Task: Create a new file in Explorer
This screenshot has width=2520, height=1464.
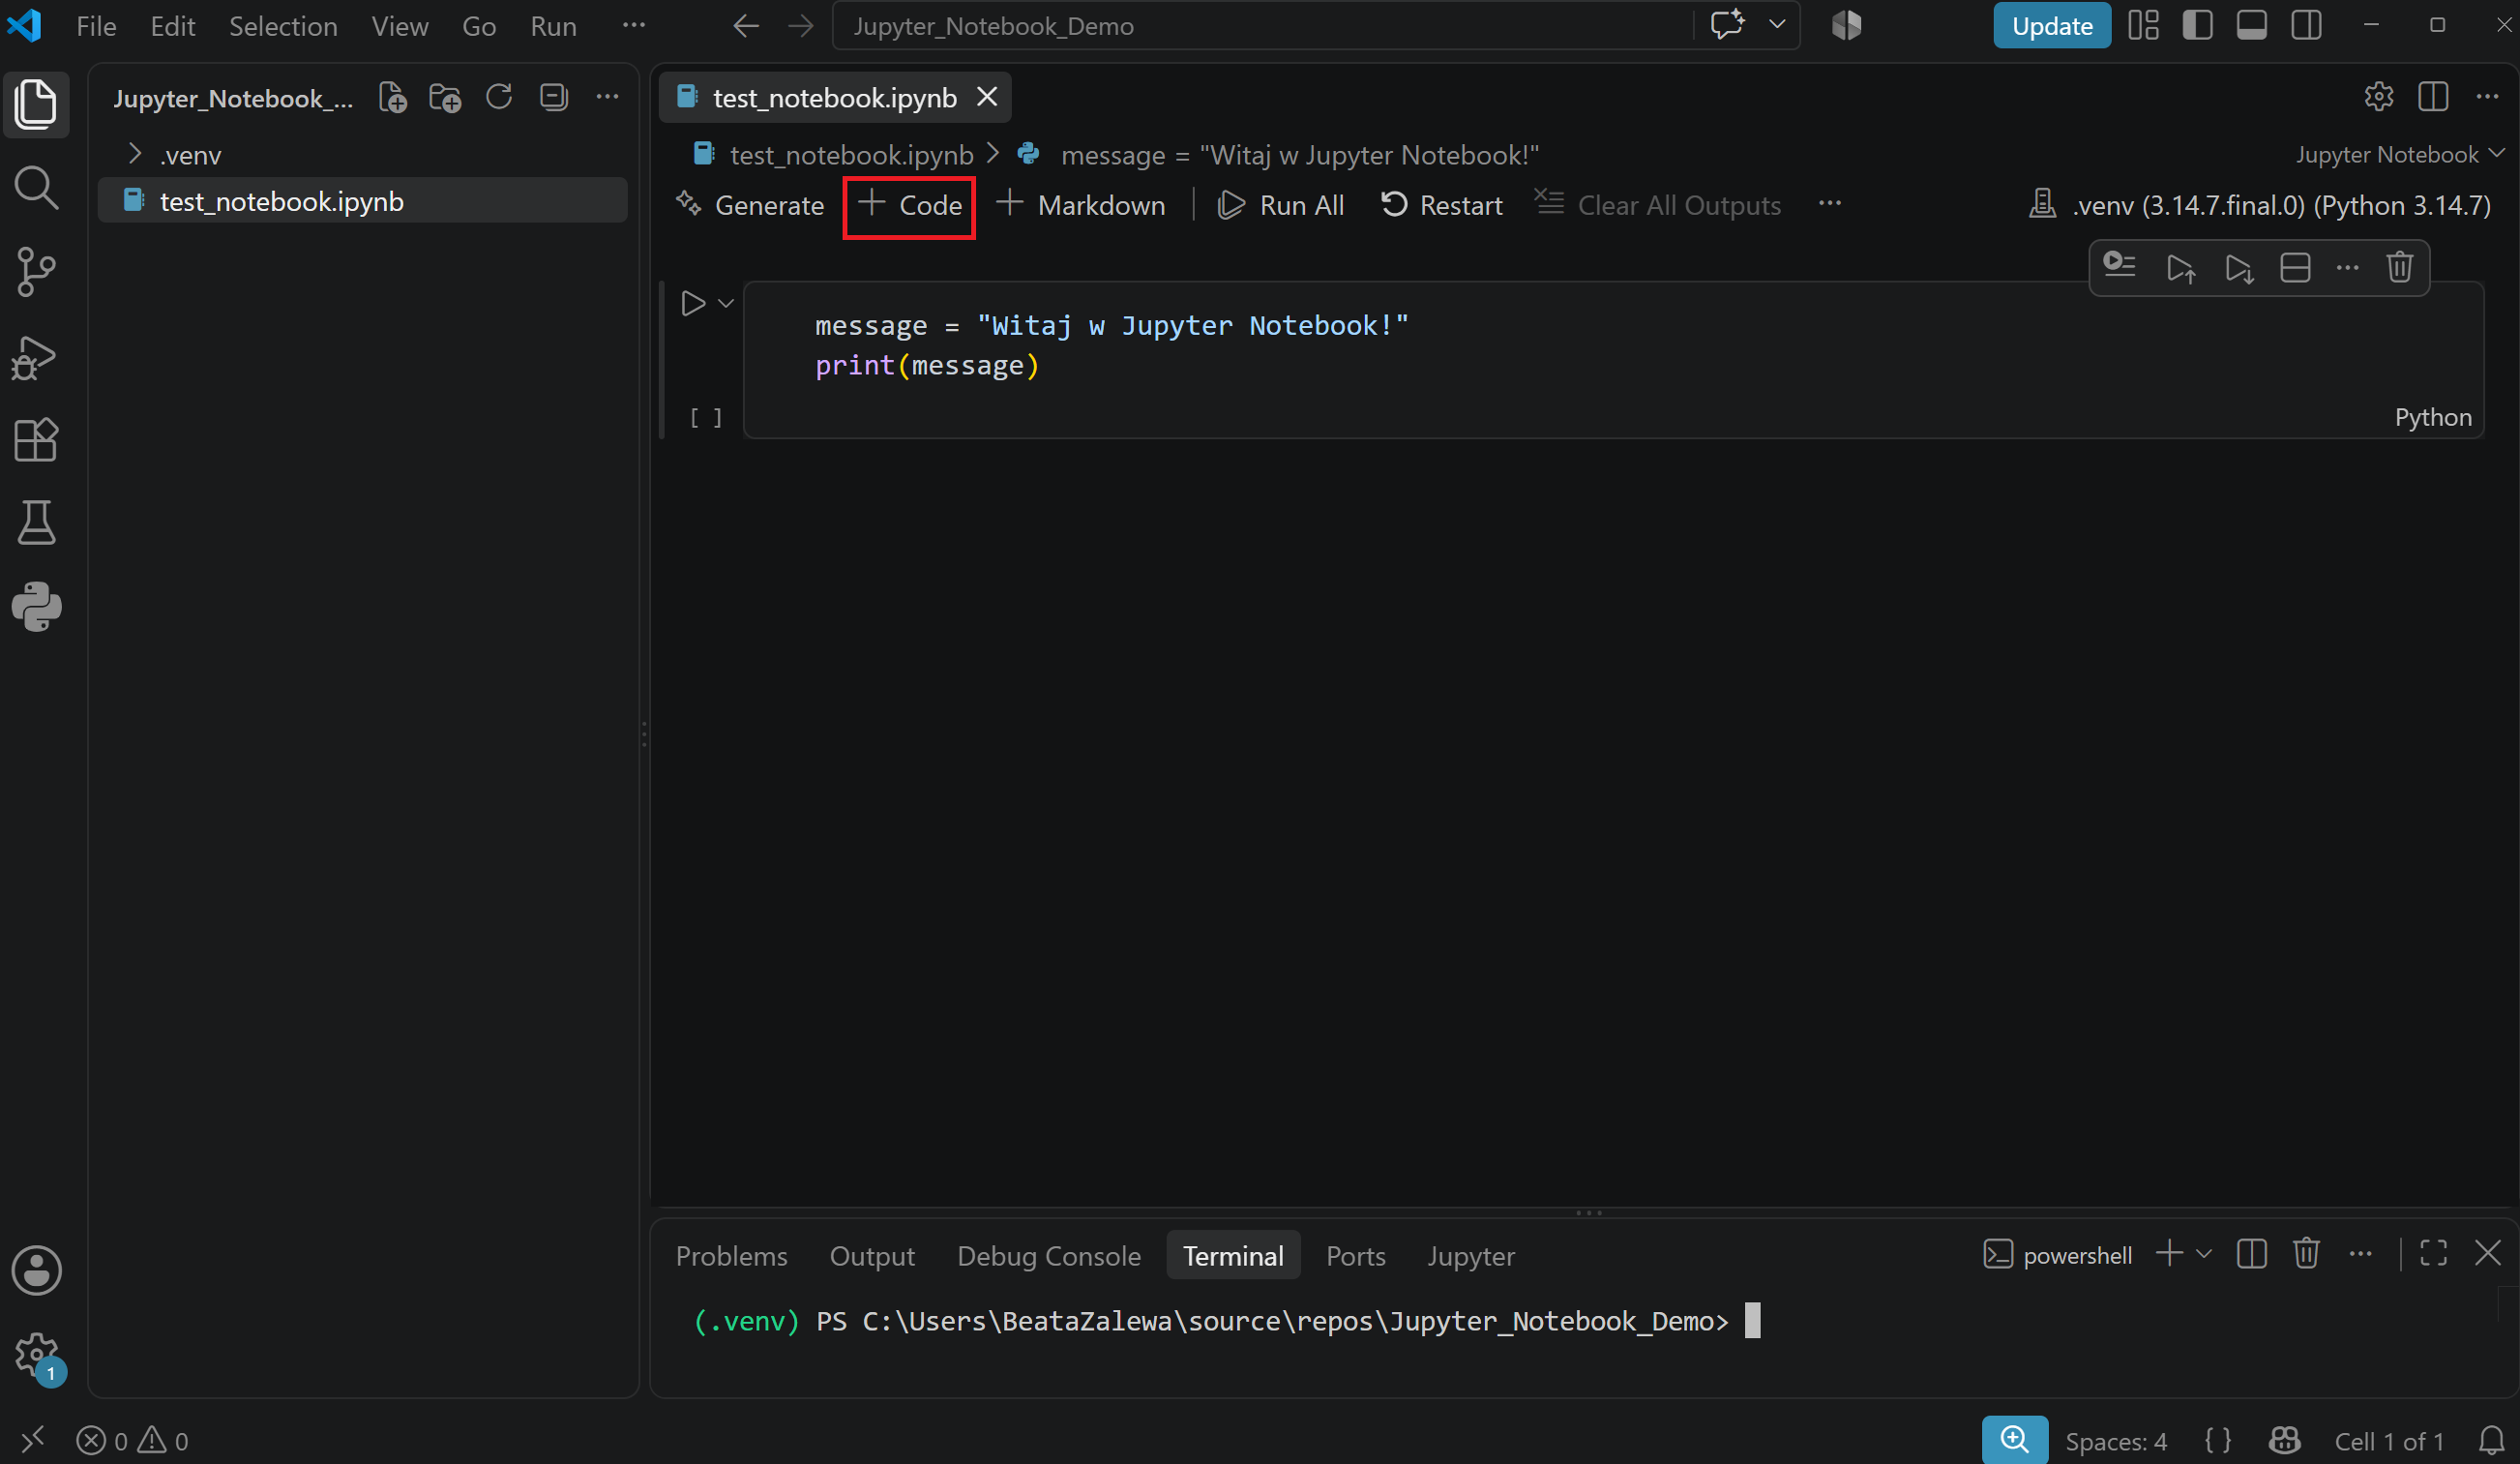Action: click(392, 98)
